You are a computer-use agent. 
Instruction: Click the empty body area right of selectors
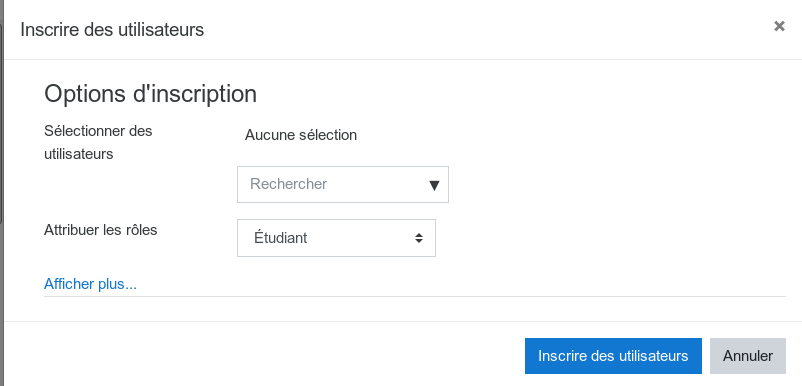coord(614,205)
